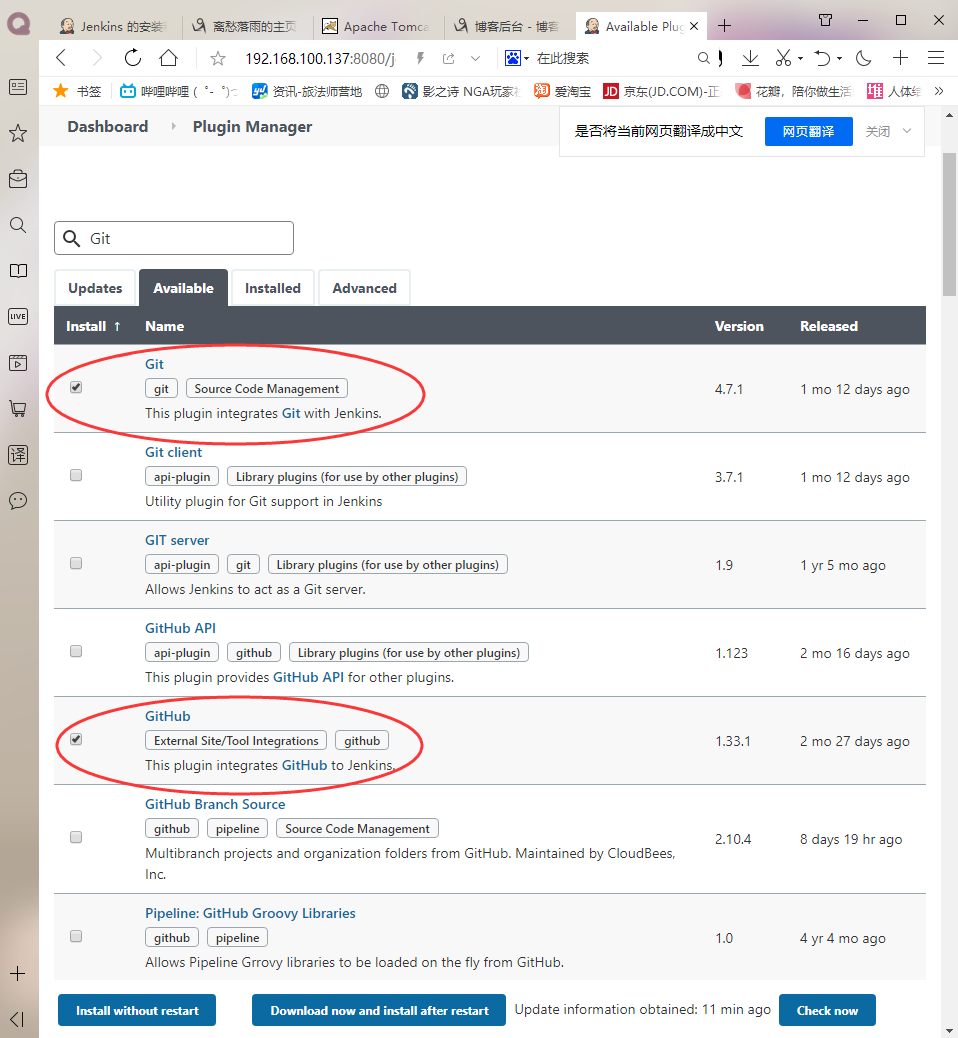The width and height of the screenshot is (958, 1038).
Task: Open the downloads icon
Action: pos(750,58)
